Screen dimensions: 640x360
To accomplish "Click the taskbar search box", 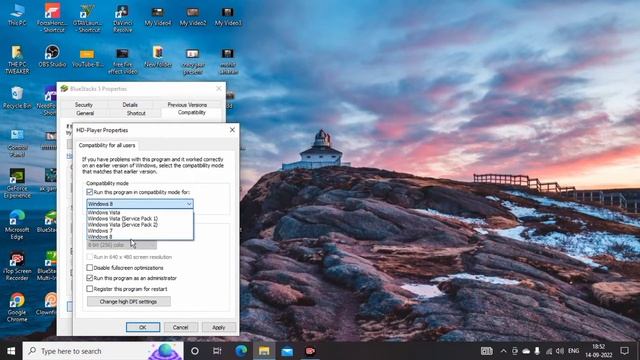I will [x=103, y=351].
